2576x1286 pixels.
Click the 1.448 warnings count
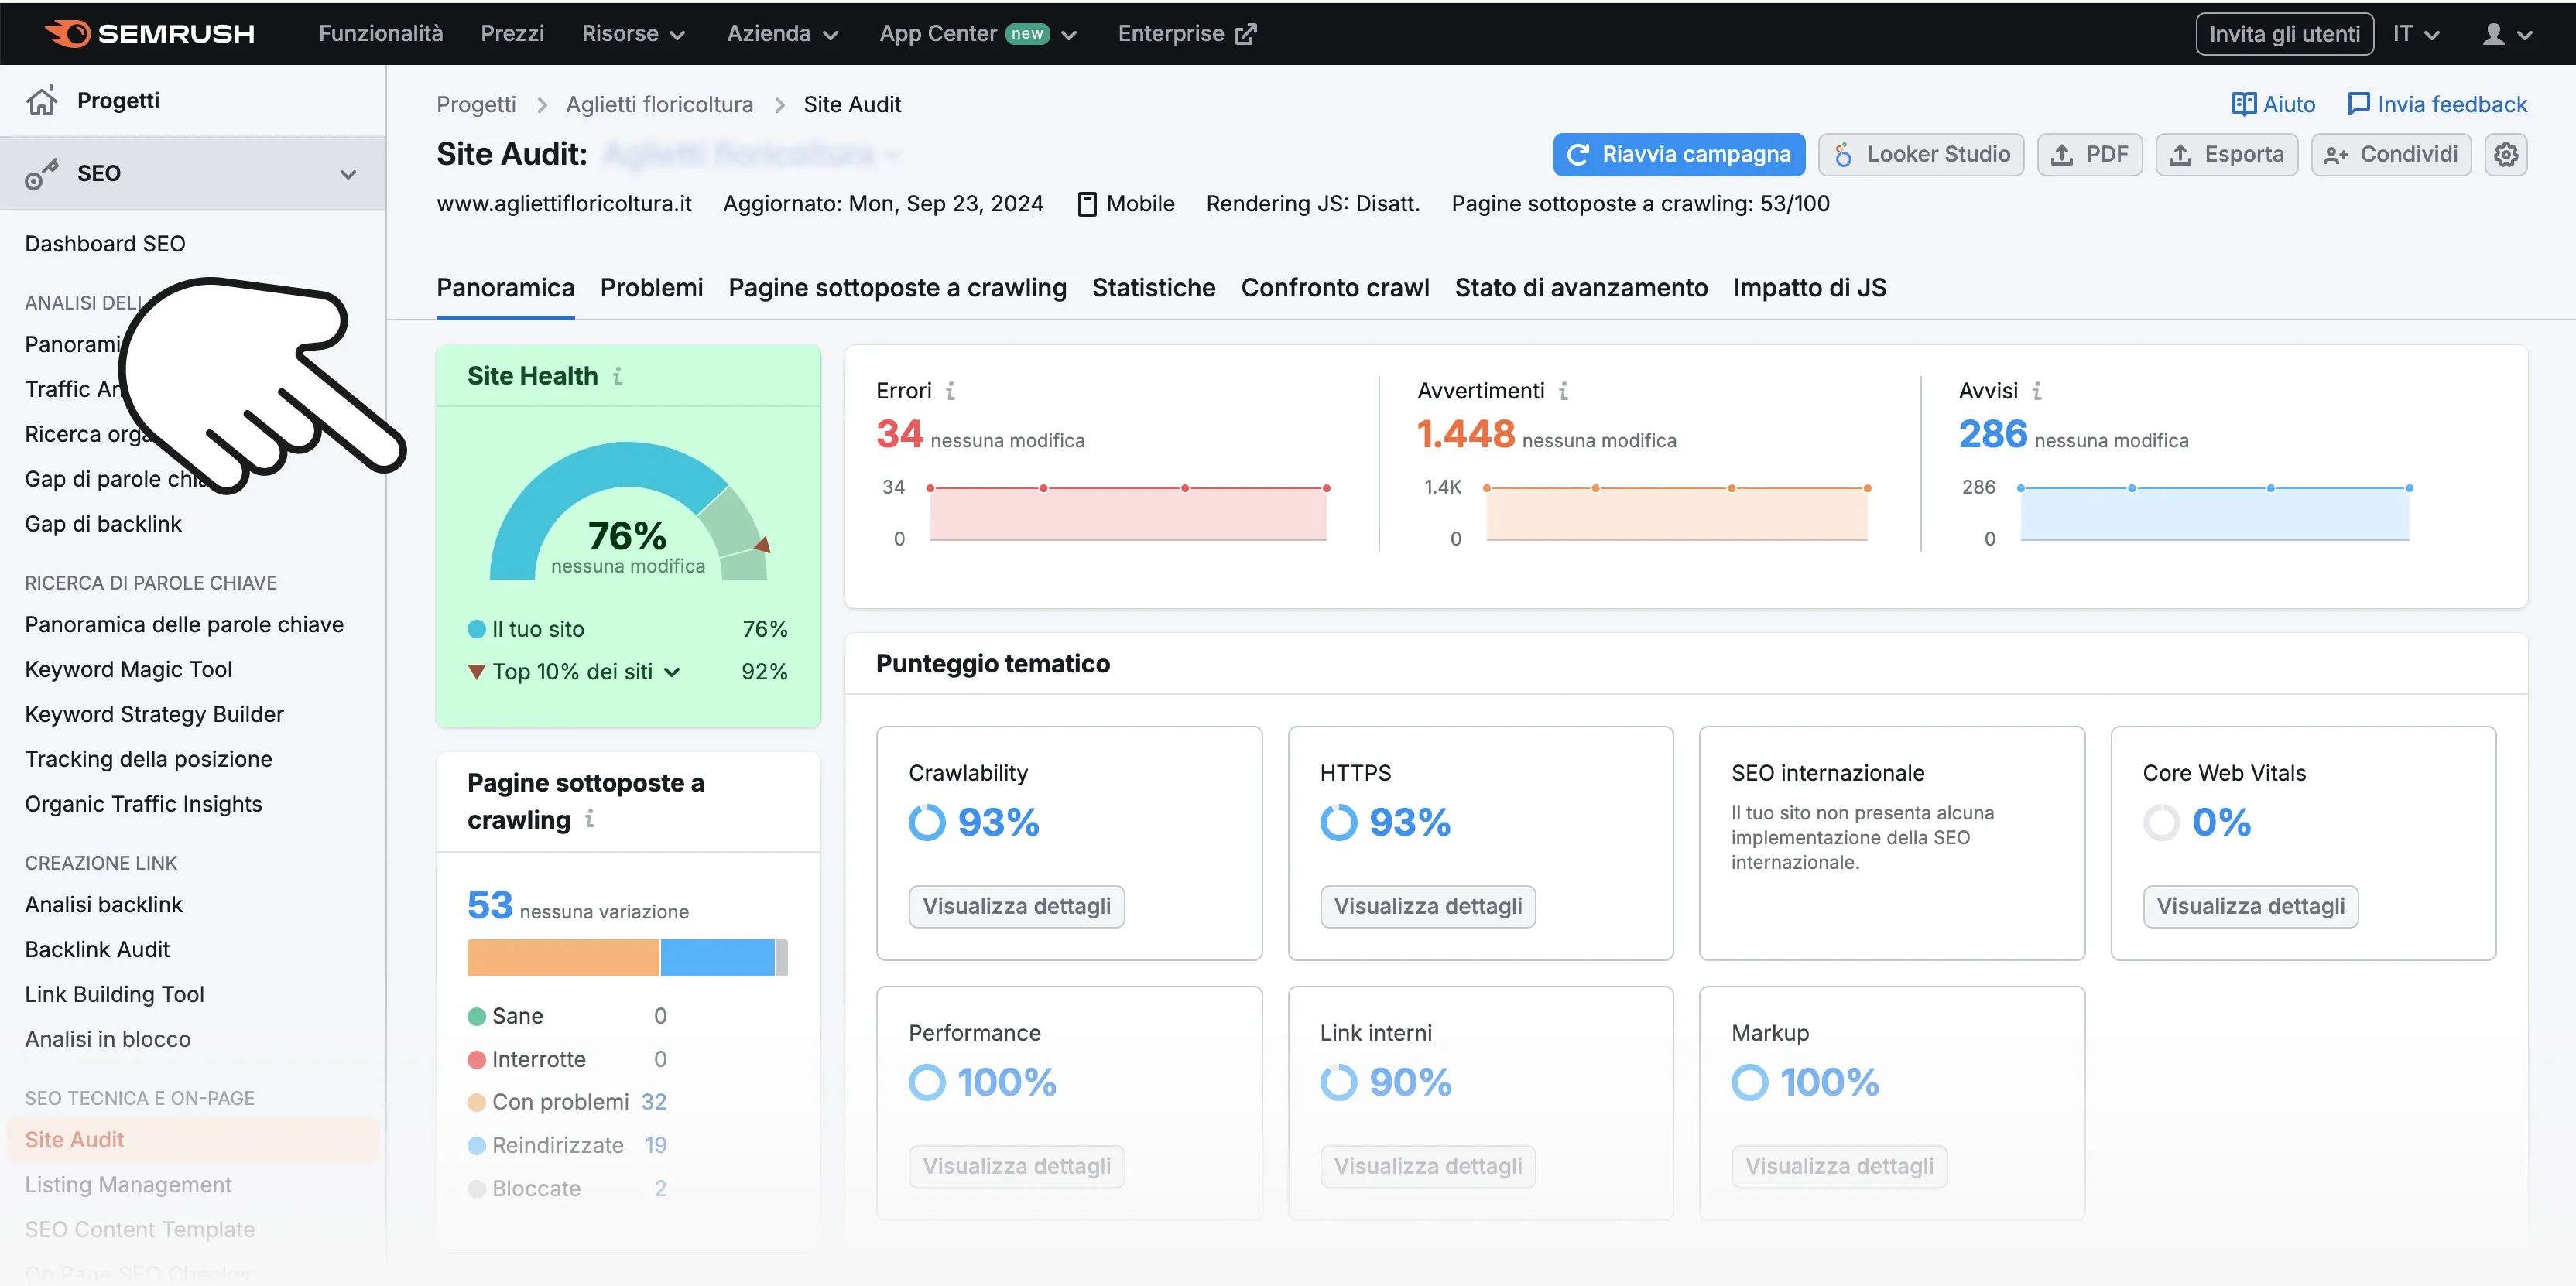(1465, 434)
